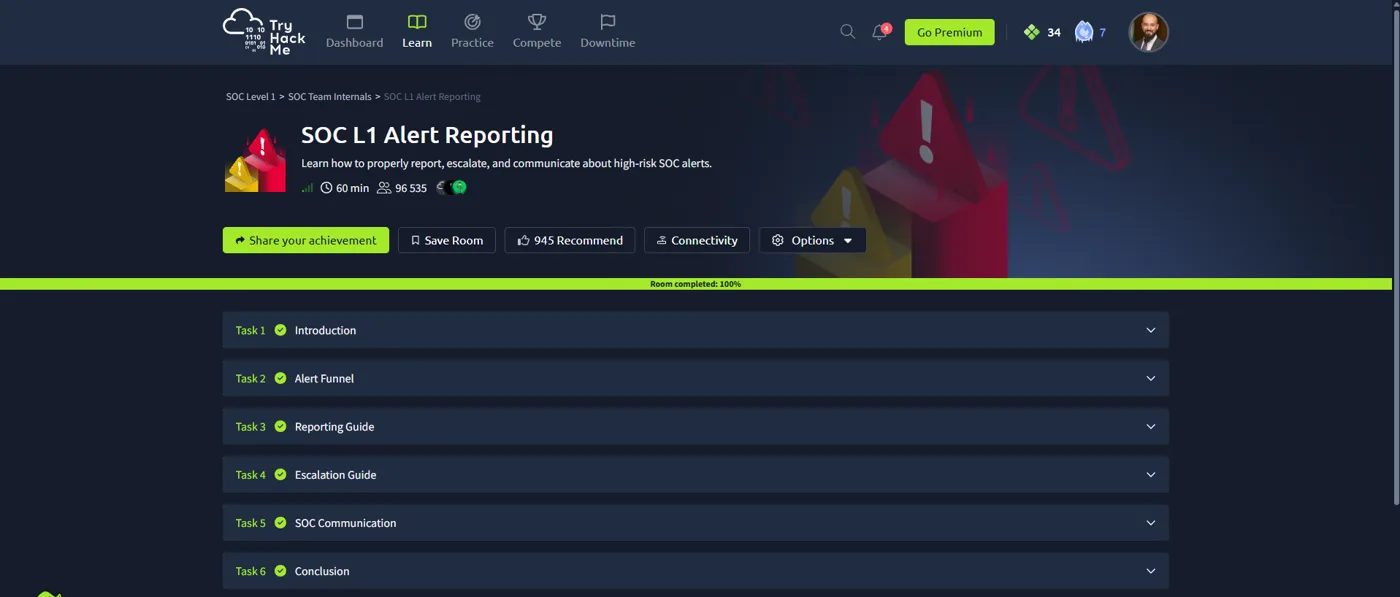This screenshot has width=1400, height=597.
Task: Click the Reporting Guide task title
Action: click(x=334, y=426)
